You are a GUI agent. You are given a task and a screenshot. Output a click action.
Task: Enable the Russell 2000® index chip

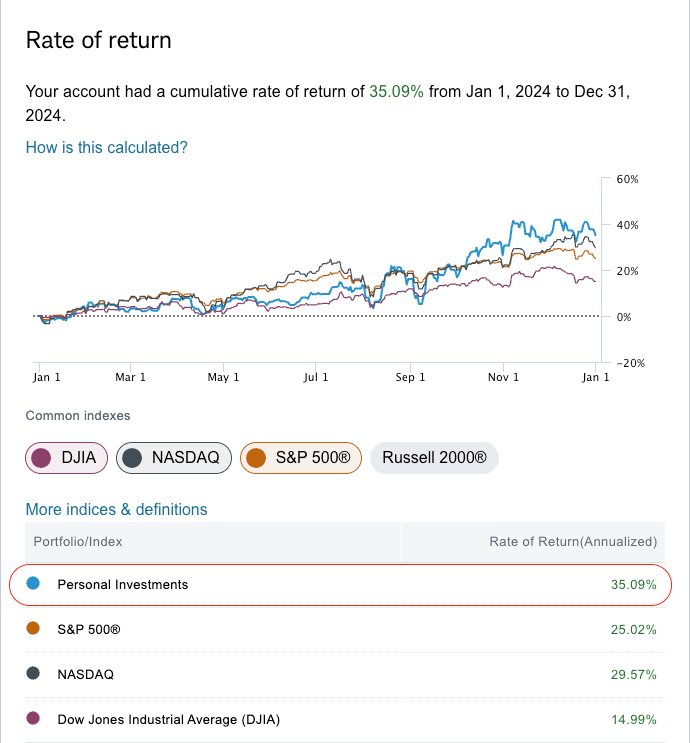coord(434,458)
